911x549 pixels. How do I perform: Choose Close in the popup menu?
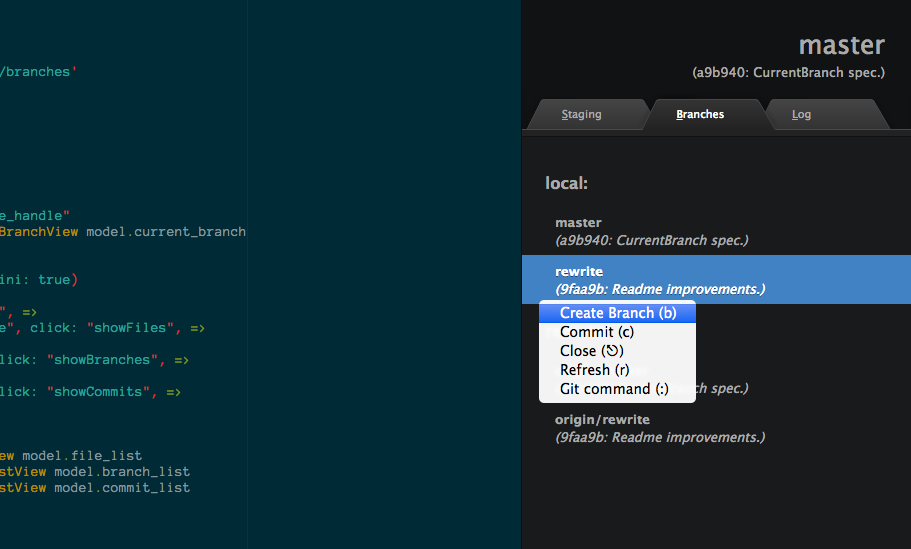click(617, 351)
